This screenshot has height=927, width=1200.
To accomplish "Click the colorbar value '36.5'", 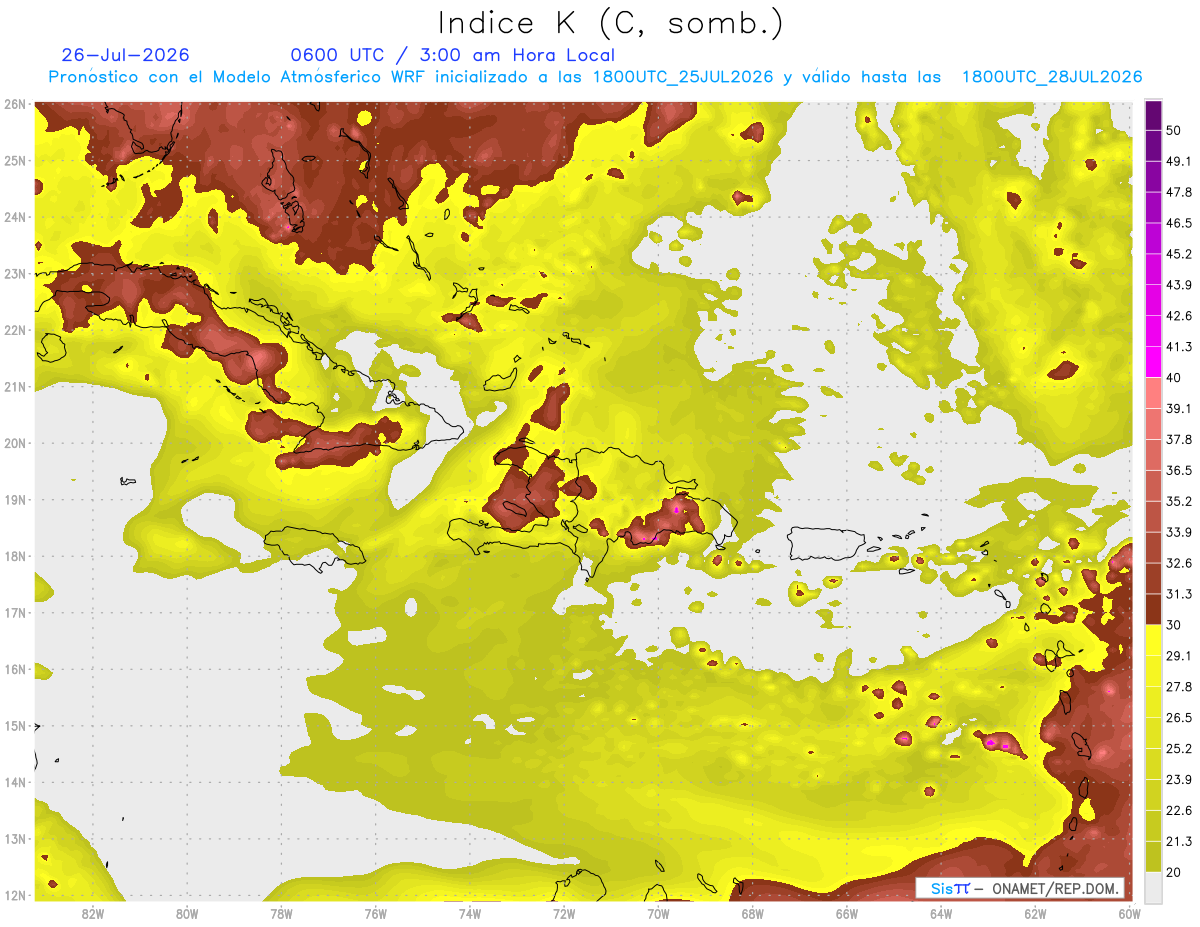I will click(1179, 470).
